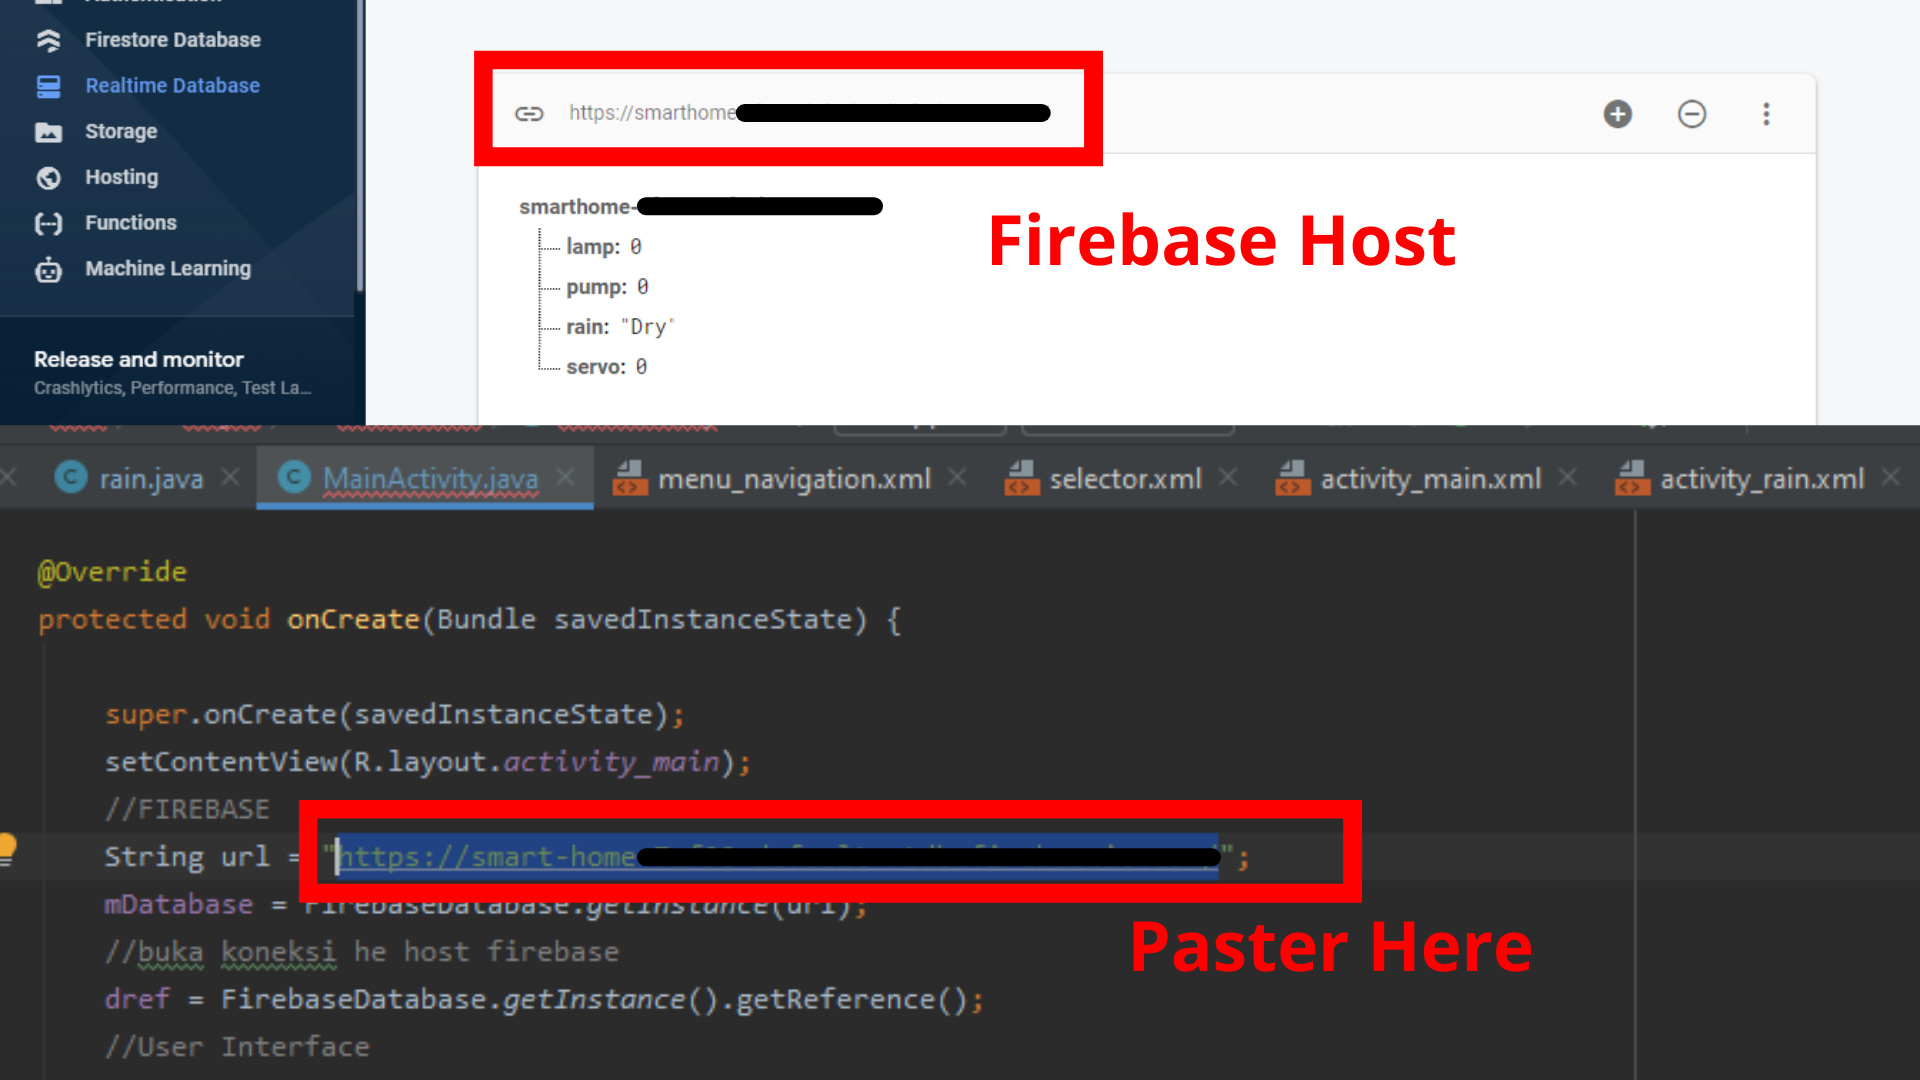Image resolution: width=1920 pixels, height=1080 pixels.
Task: Click Crashlytics, Performance subtitle text
Action: [x=172, y=388]
